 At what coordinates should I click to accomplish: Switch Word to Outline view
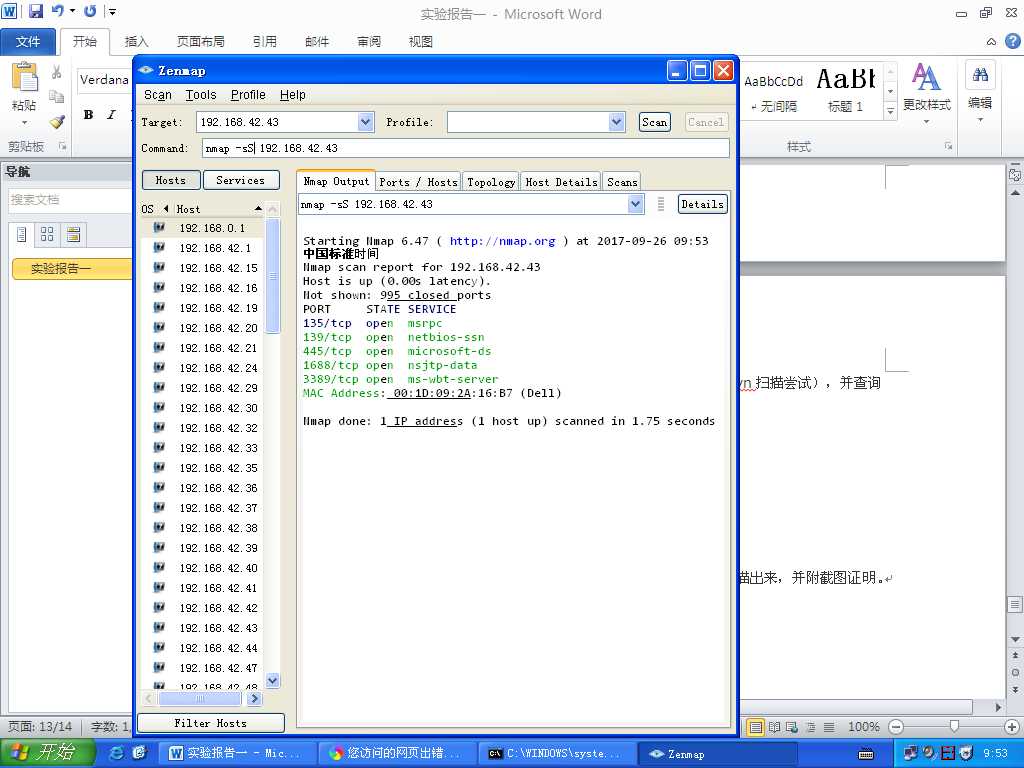tap(810, 726)
